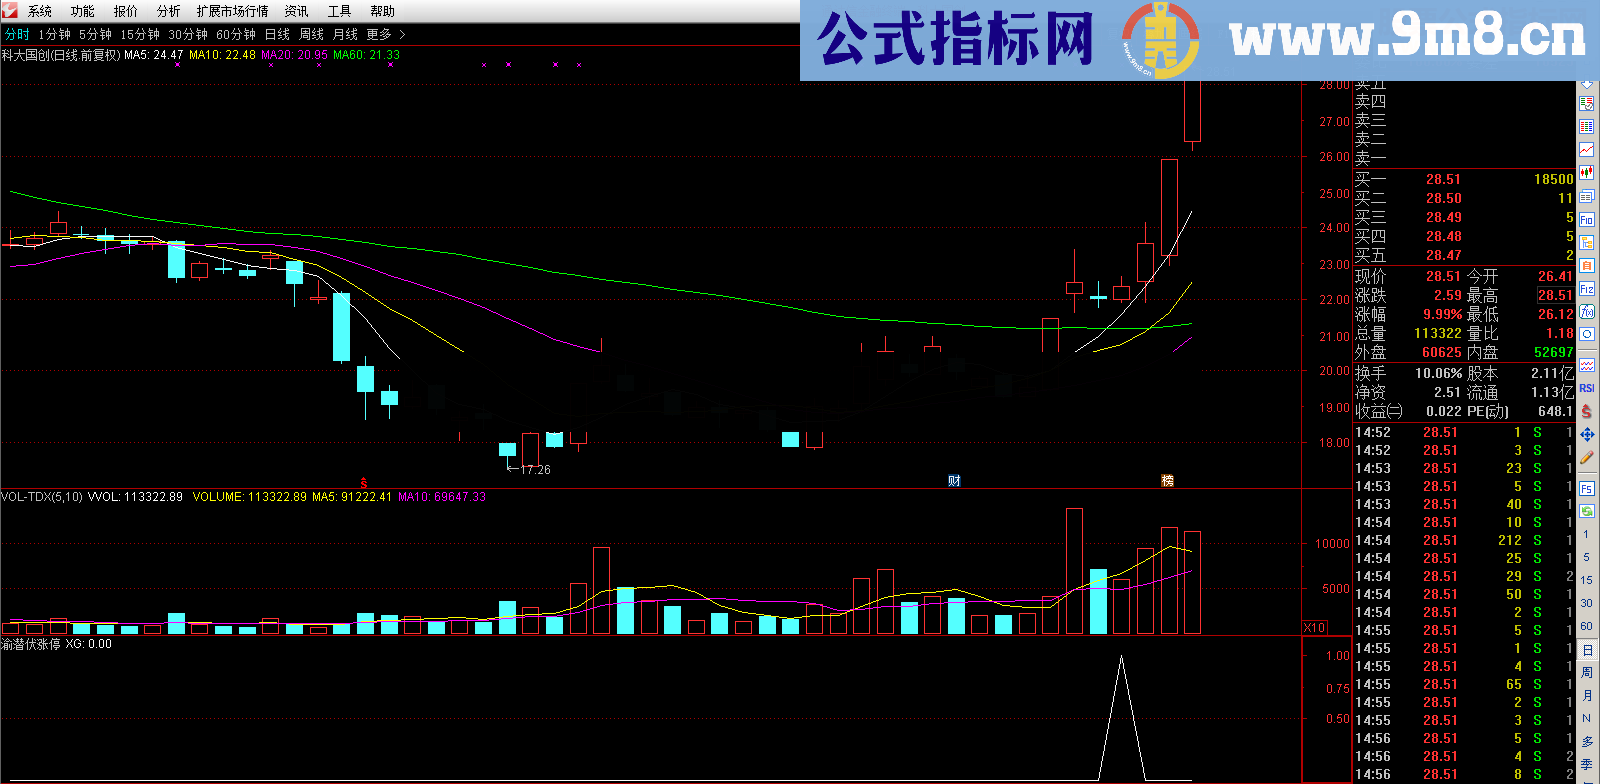Click the red application logo icon
The image size is (1600, 784).
click(10, 10)
